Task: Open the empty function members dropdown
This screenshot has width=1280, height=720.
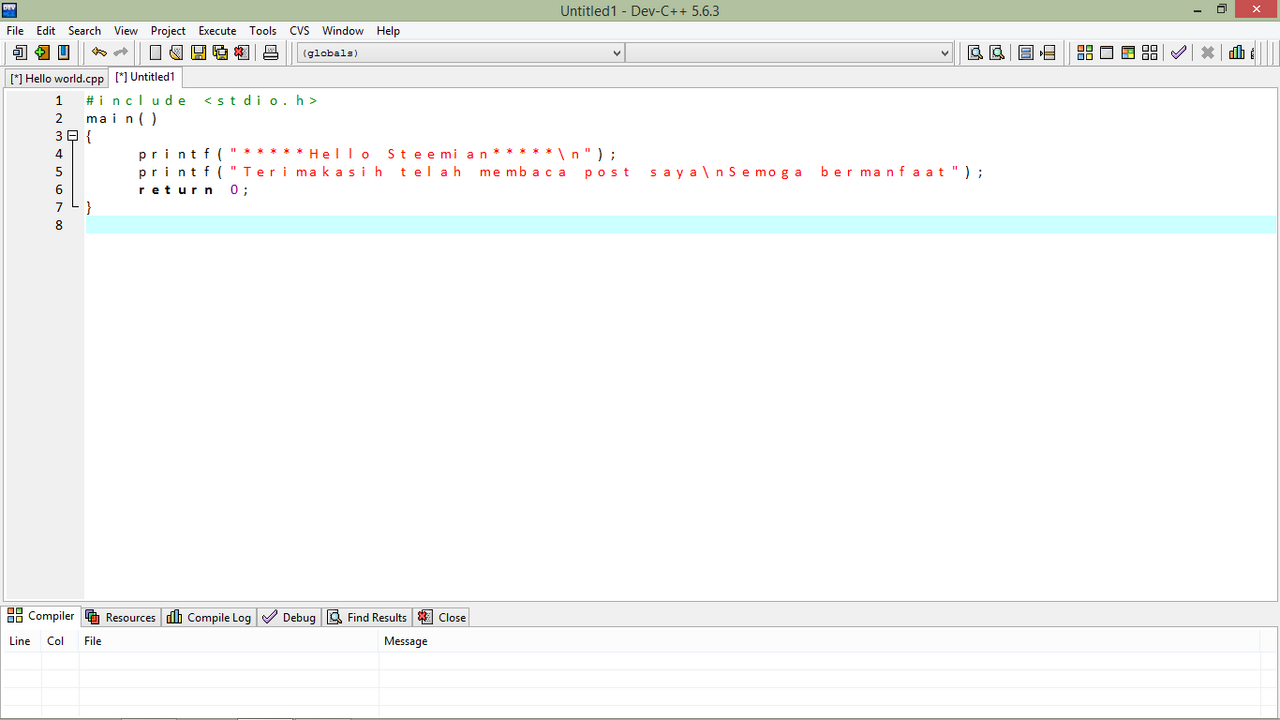Action: pyautogui.click(x=789, y=53)
